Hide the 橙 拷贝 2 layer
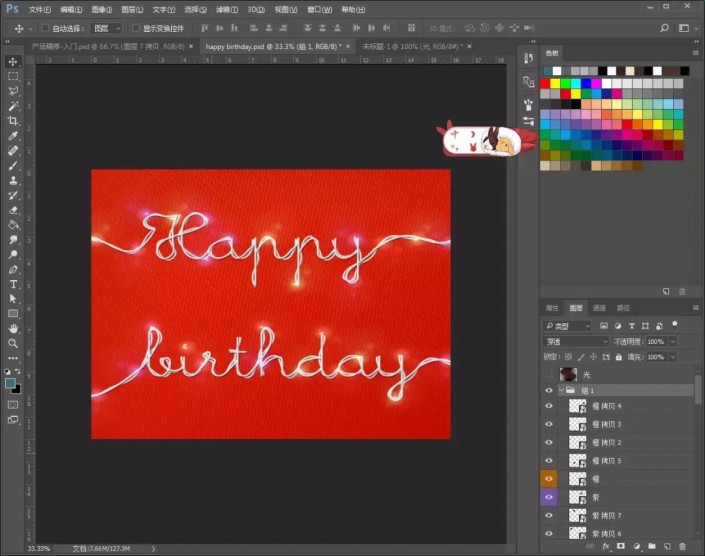 tap(549, 442)
